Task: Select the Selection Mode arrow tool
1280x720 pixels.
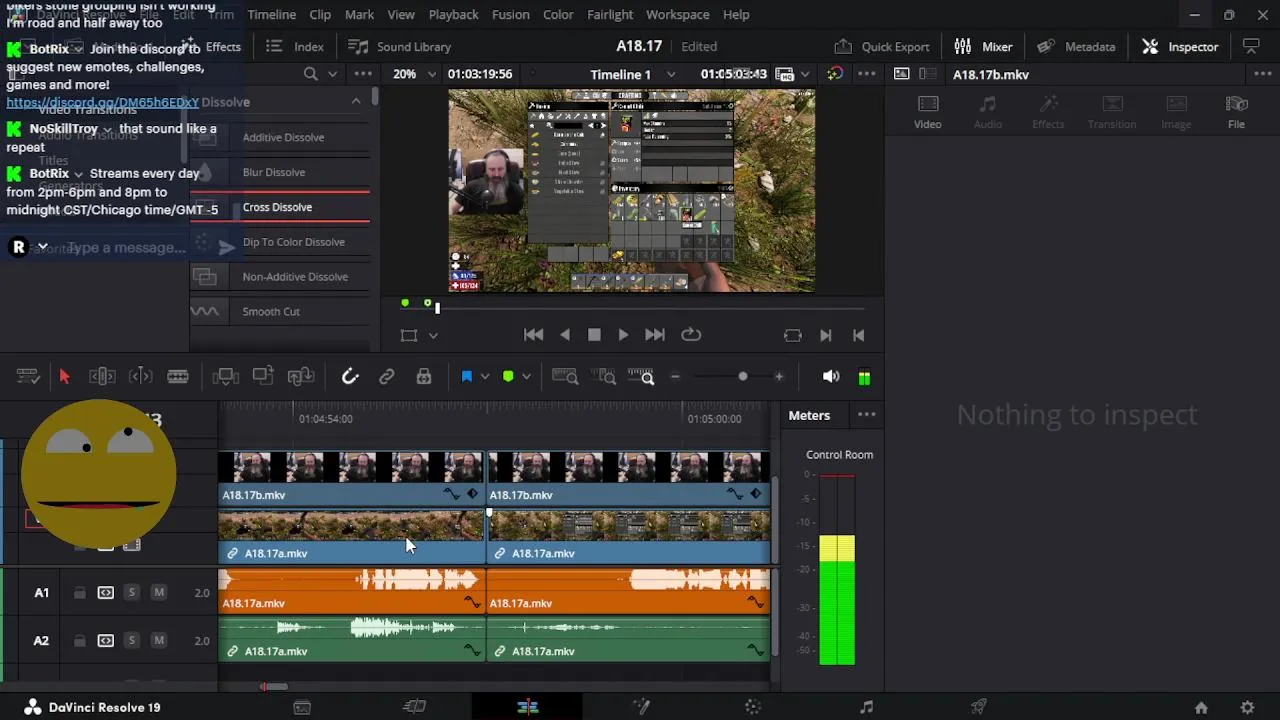Action: [64, 376]
